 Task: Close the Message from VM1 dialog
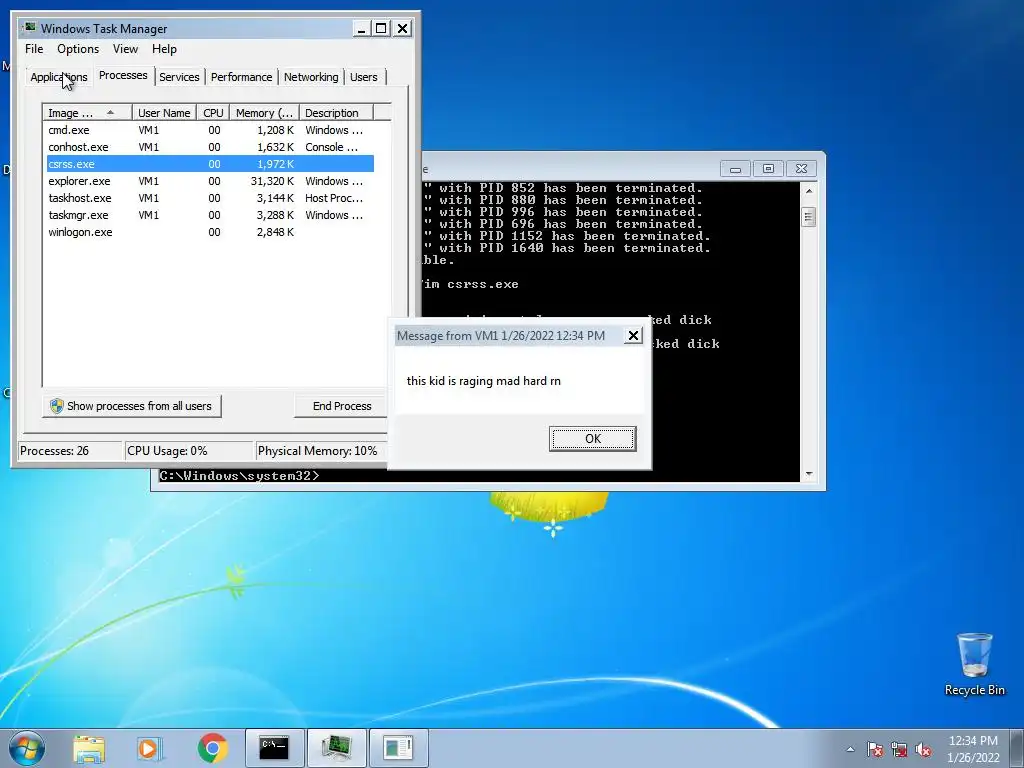coord(633,336)
